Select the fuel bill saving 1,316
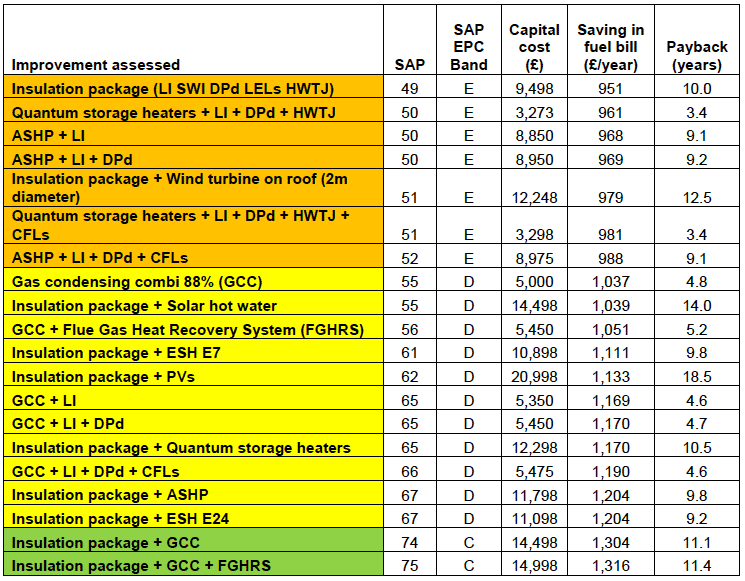745x581 pixels. [x=611, y=566]
